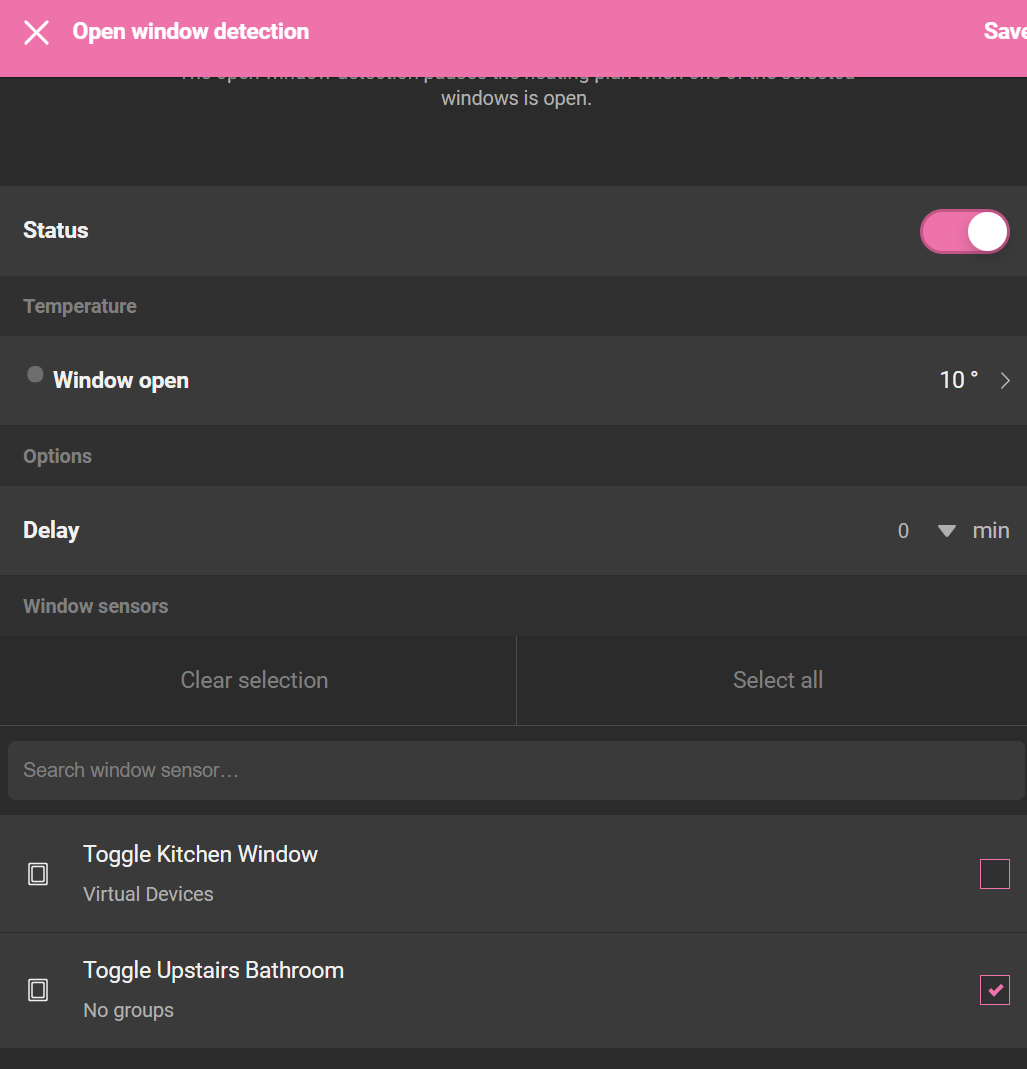Click the No groups subtitle text
The width and height of the screenshot is (1027, 1069).
coord(128,1010)
